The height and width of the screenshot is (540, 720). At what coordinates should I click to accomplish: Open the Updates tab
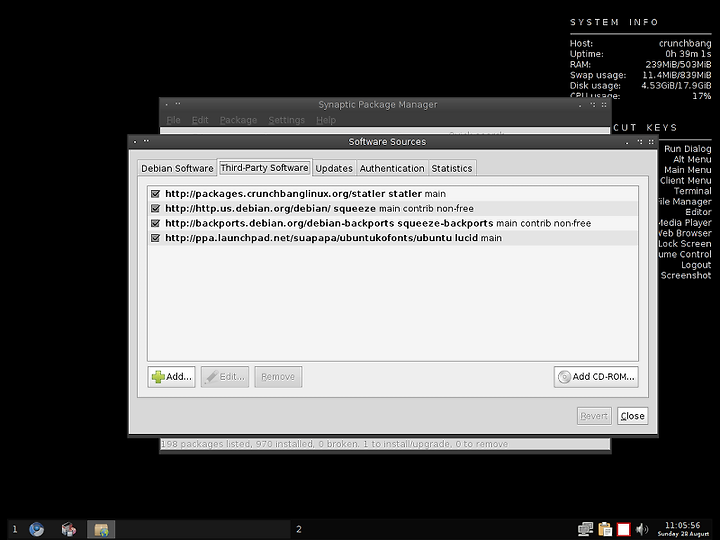coord(334,169)
